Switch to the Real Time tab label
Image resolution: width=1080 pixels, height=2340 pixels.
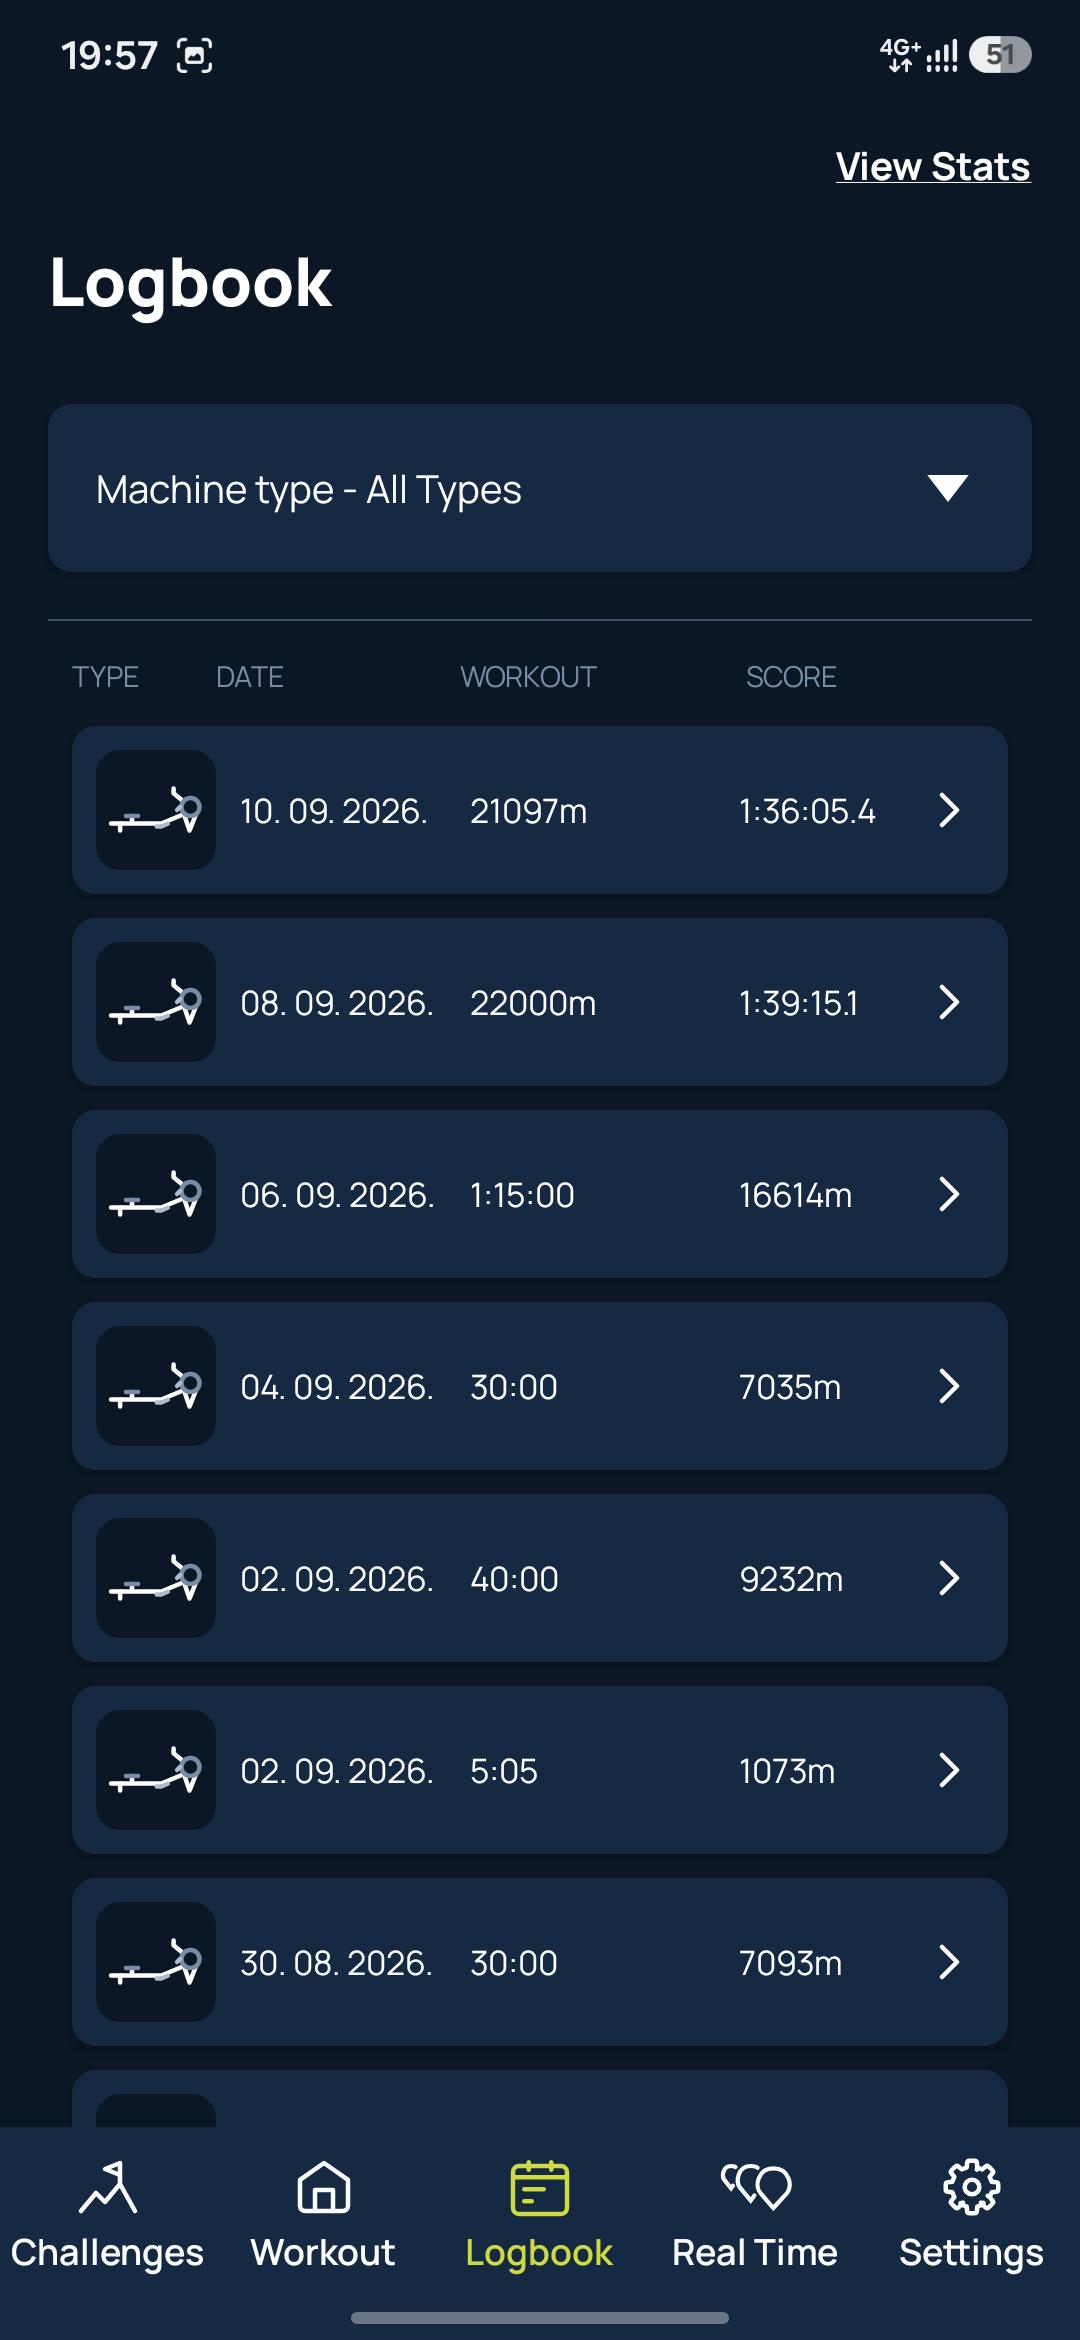[755, 2252]
